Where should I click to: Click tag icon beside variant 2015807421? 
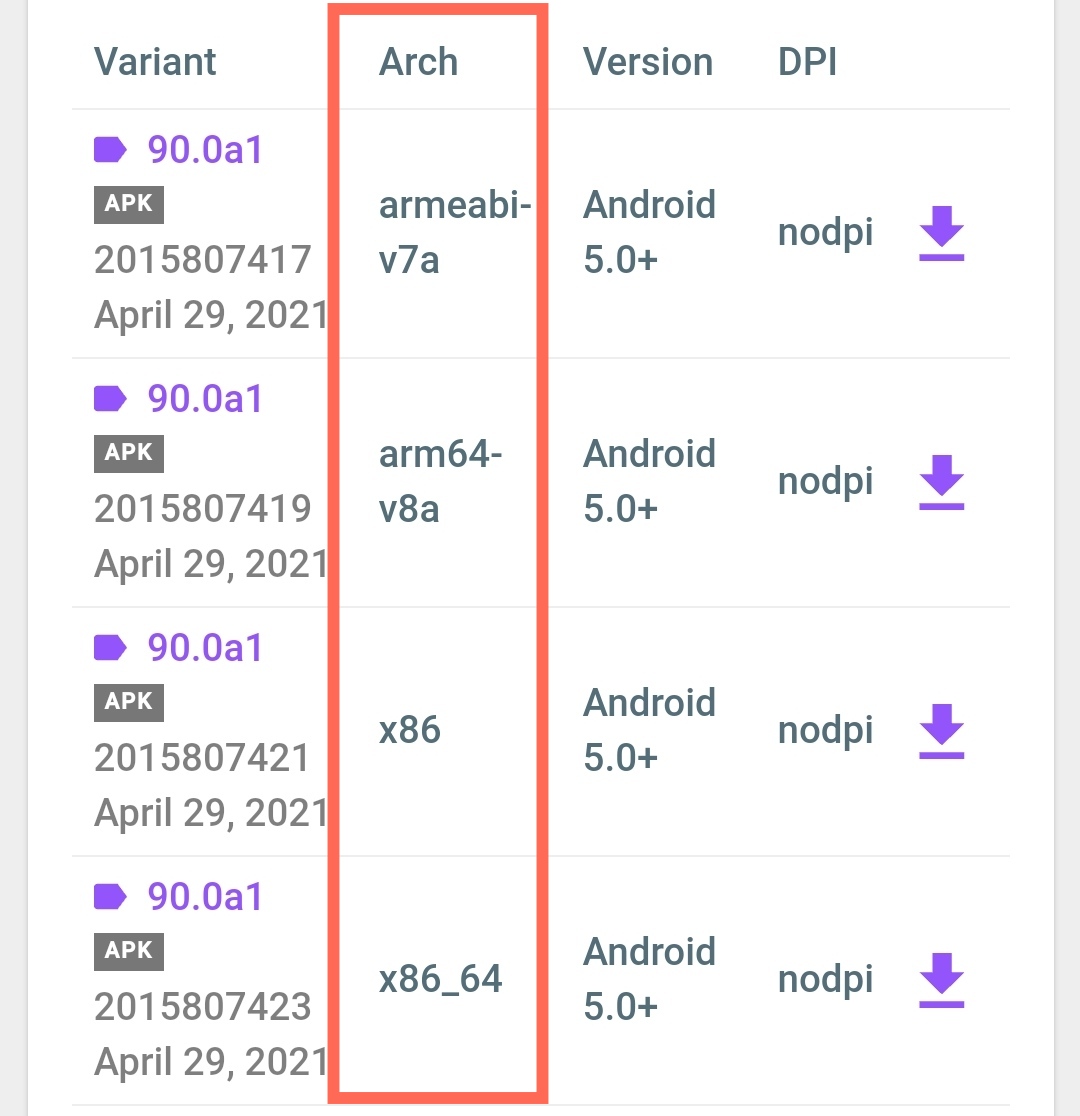[x=110, y=648]
